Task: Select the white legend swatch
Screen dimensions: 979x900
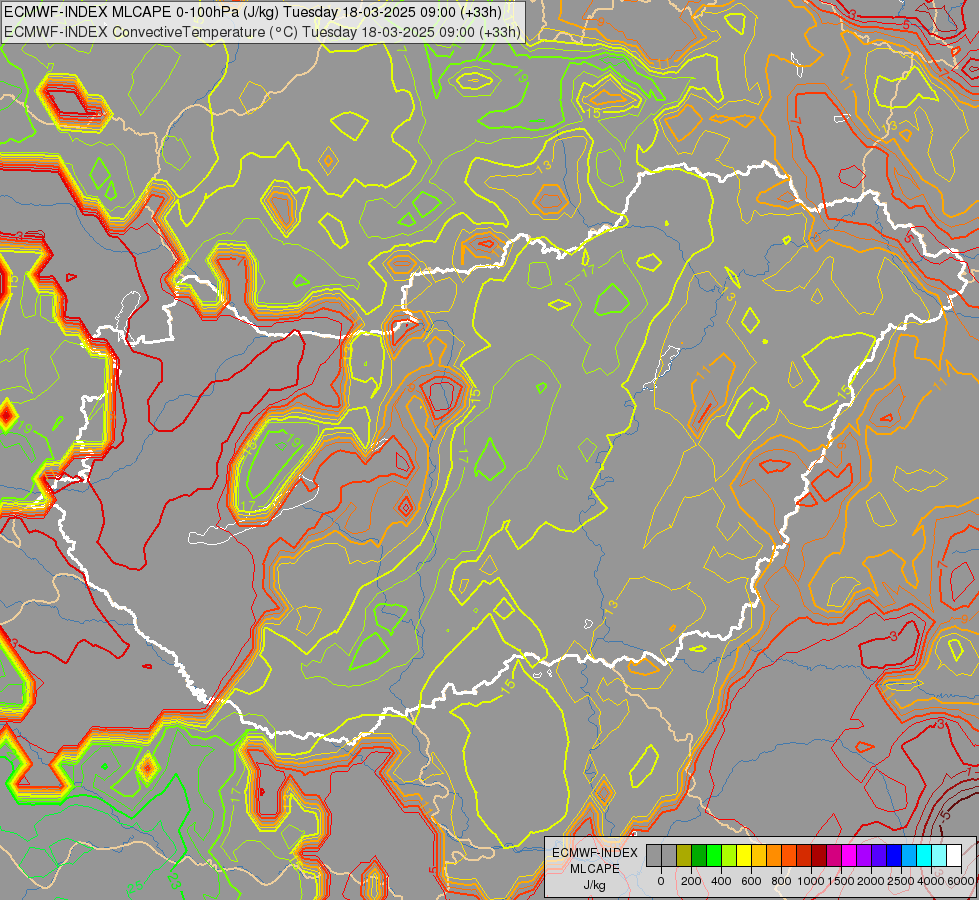Action: 955,856
